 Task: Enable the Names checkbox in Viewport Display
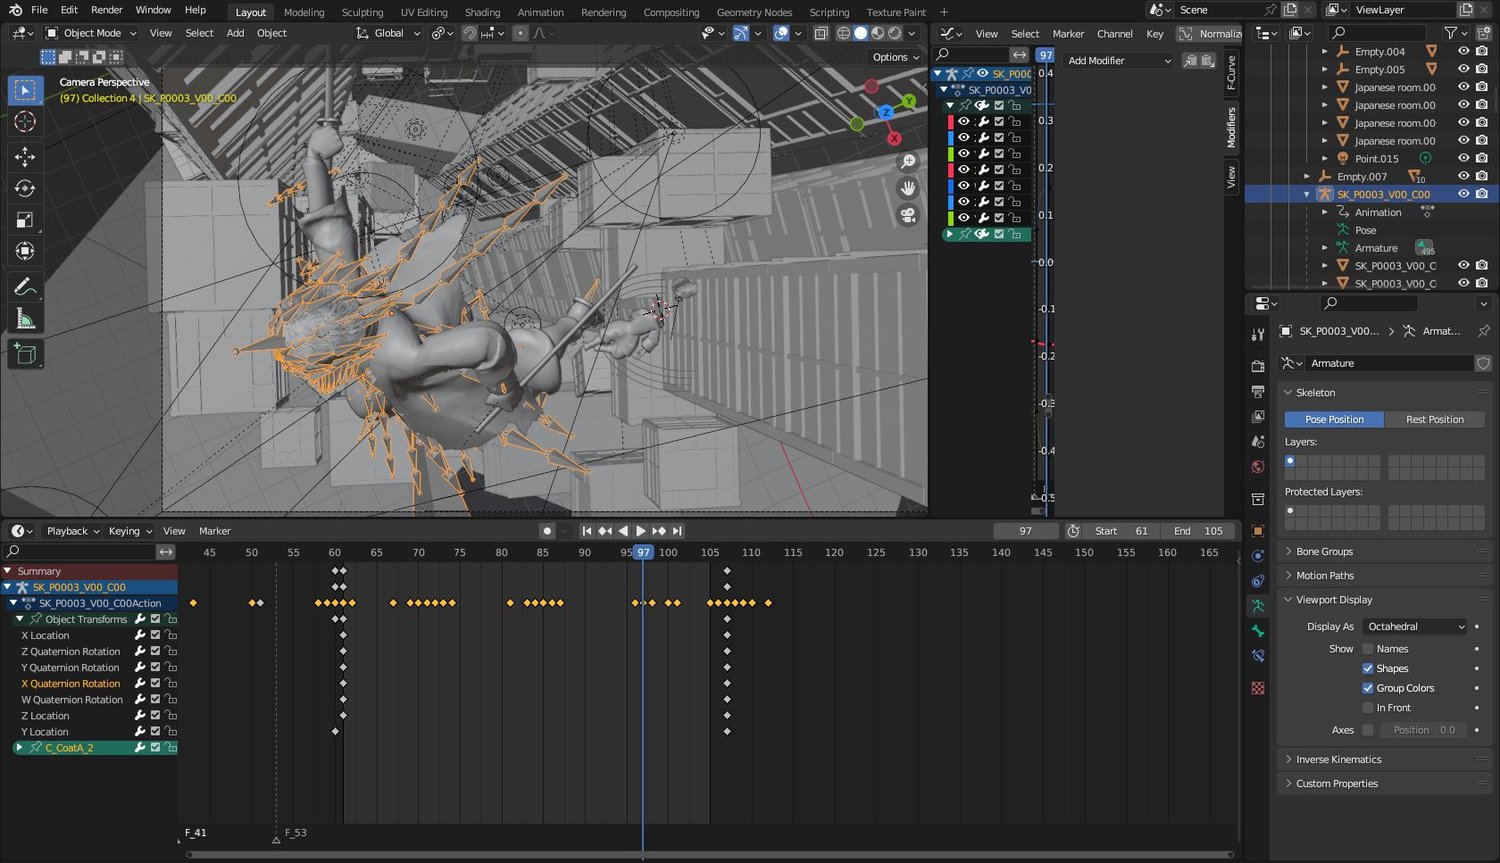click(x=1368, y=649)
